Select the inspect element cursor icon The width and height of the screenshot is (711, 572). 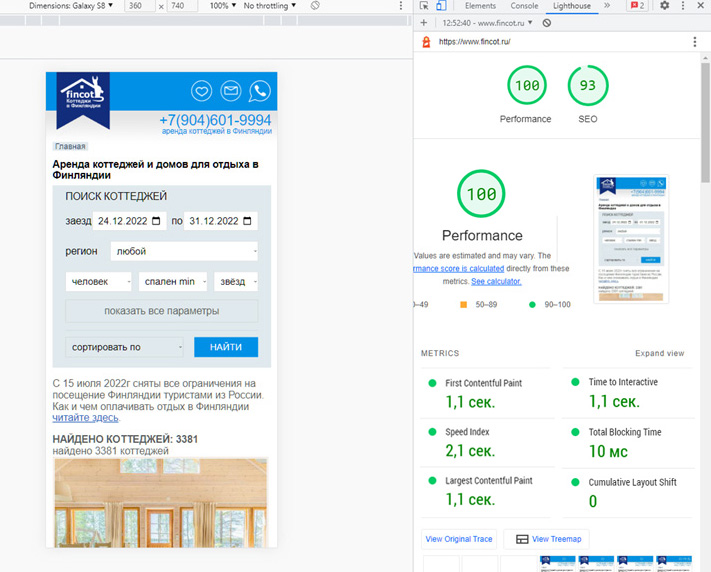point(424,6)
